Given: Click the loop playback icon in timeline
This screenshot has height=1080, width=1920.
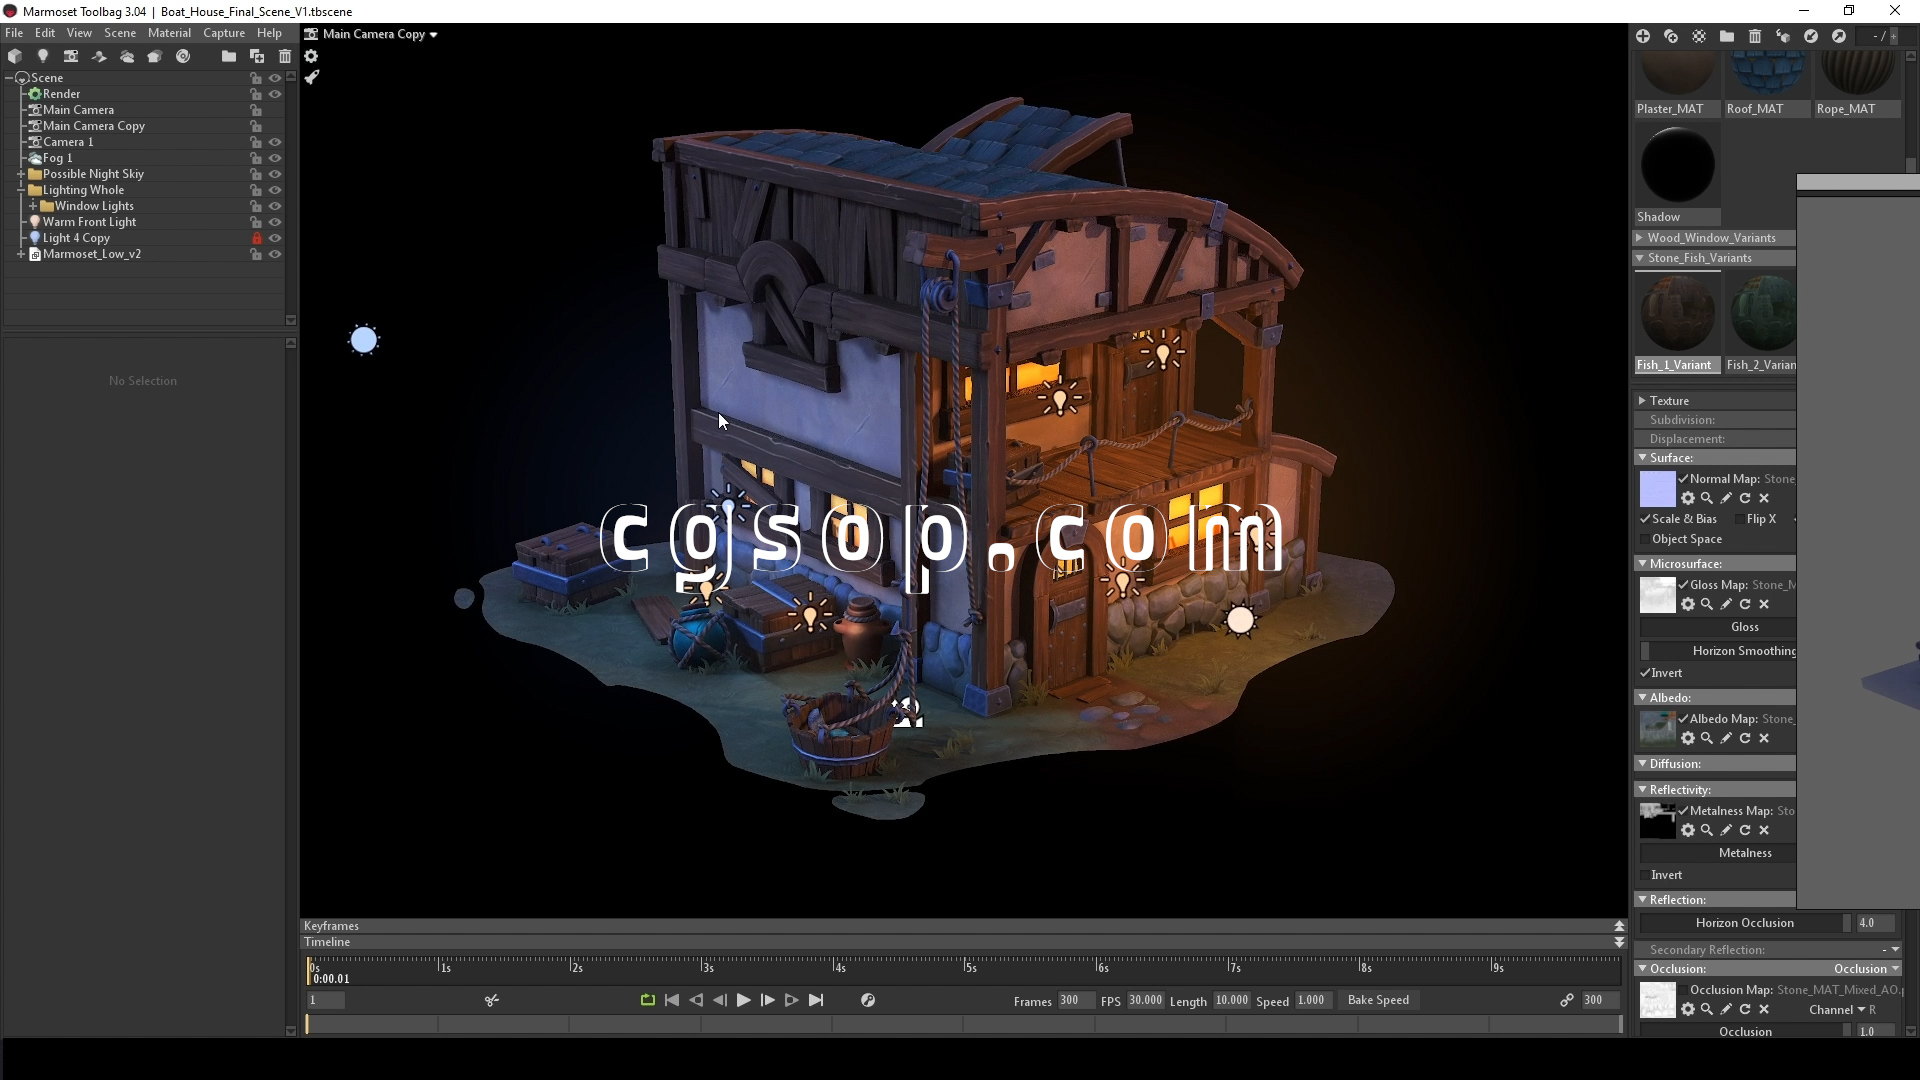Looking at the screenshot, I should [x=647, y=1000].
